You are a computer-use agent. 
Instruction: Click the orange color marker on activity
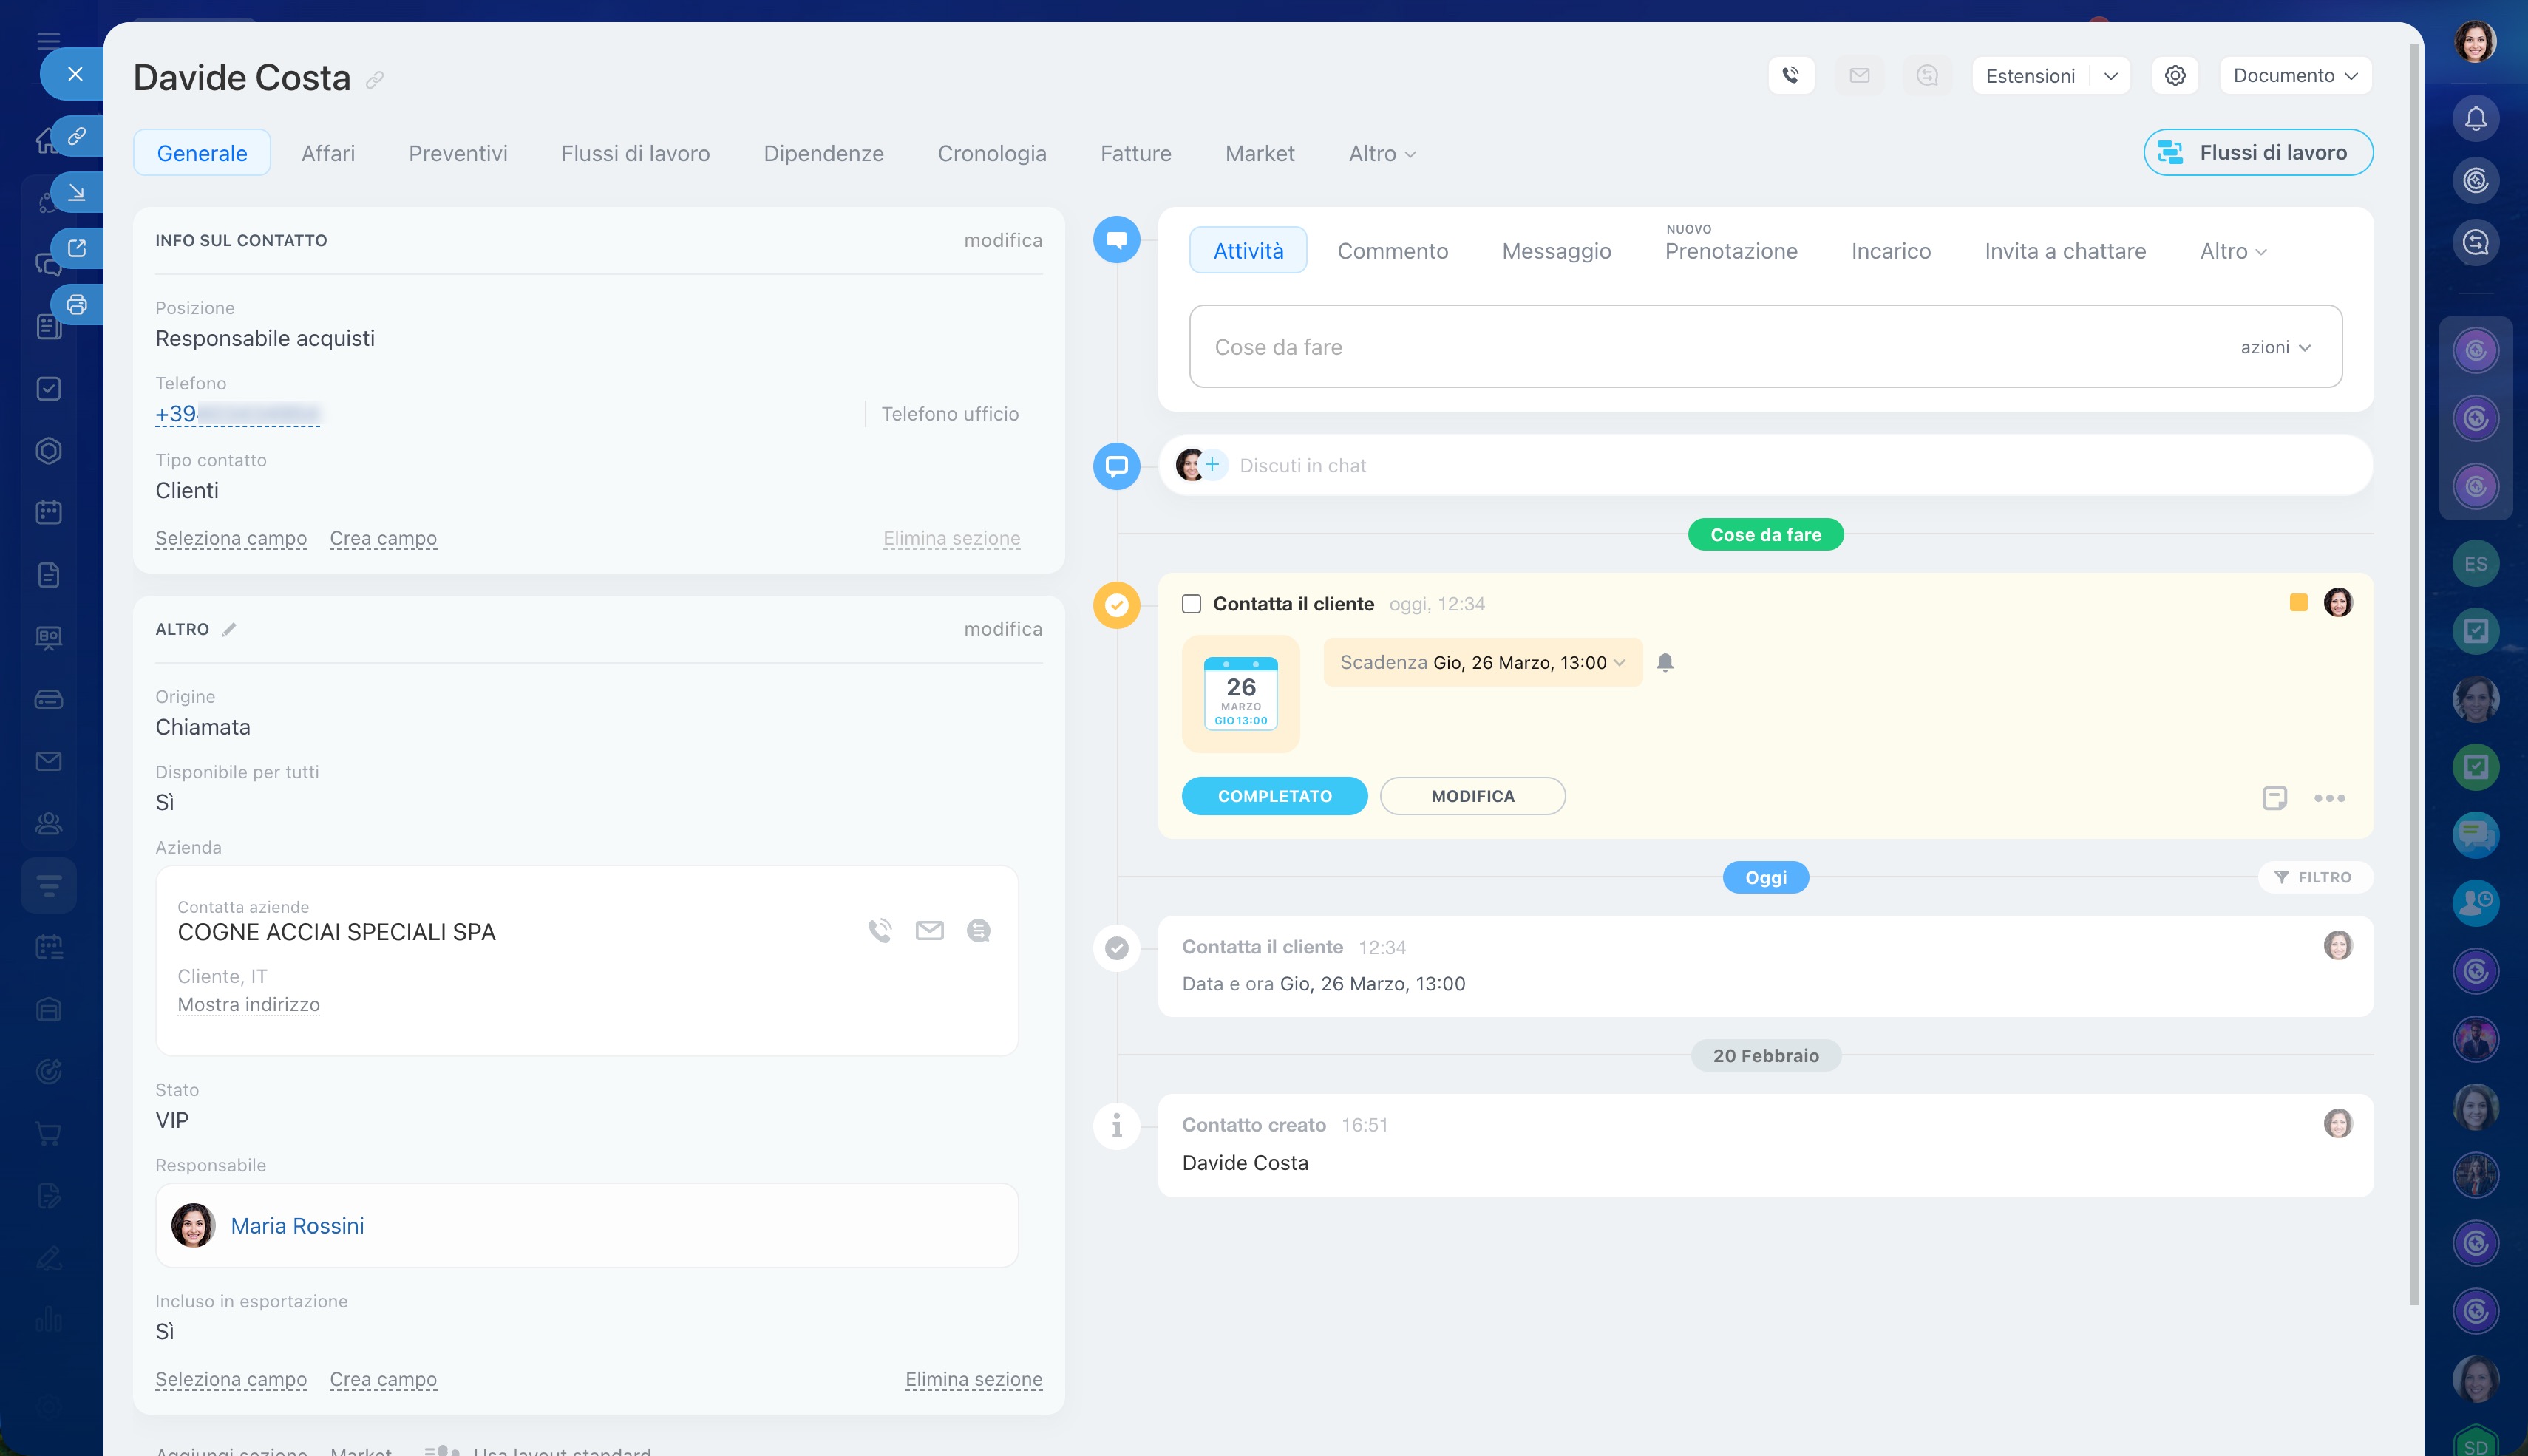[x=2298, y=602]
